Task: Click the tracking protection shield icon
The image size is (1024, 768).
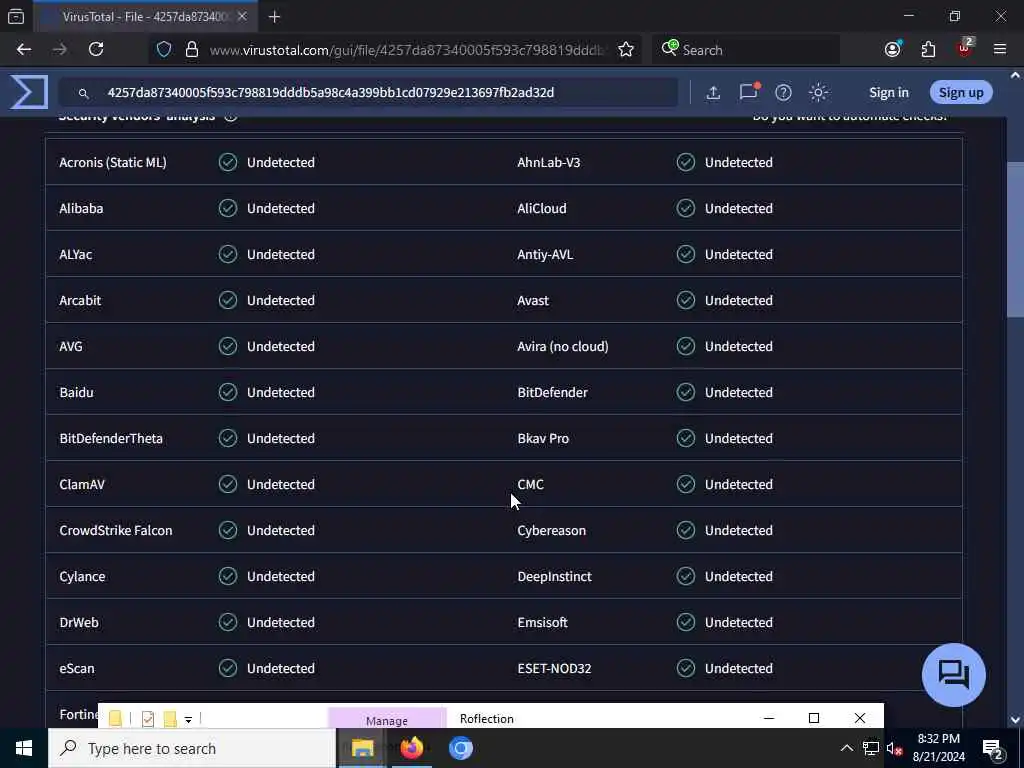Action: tap(164, 50)
